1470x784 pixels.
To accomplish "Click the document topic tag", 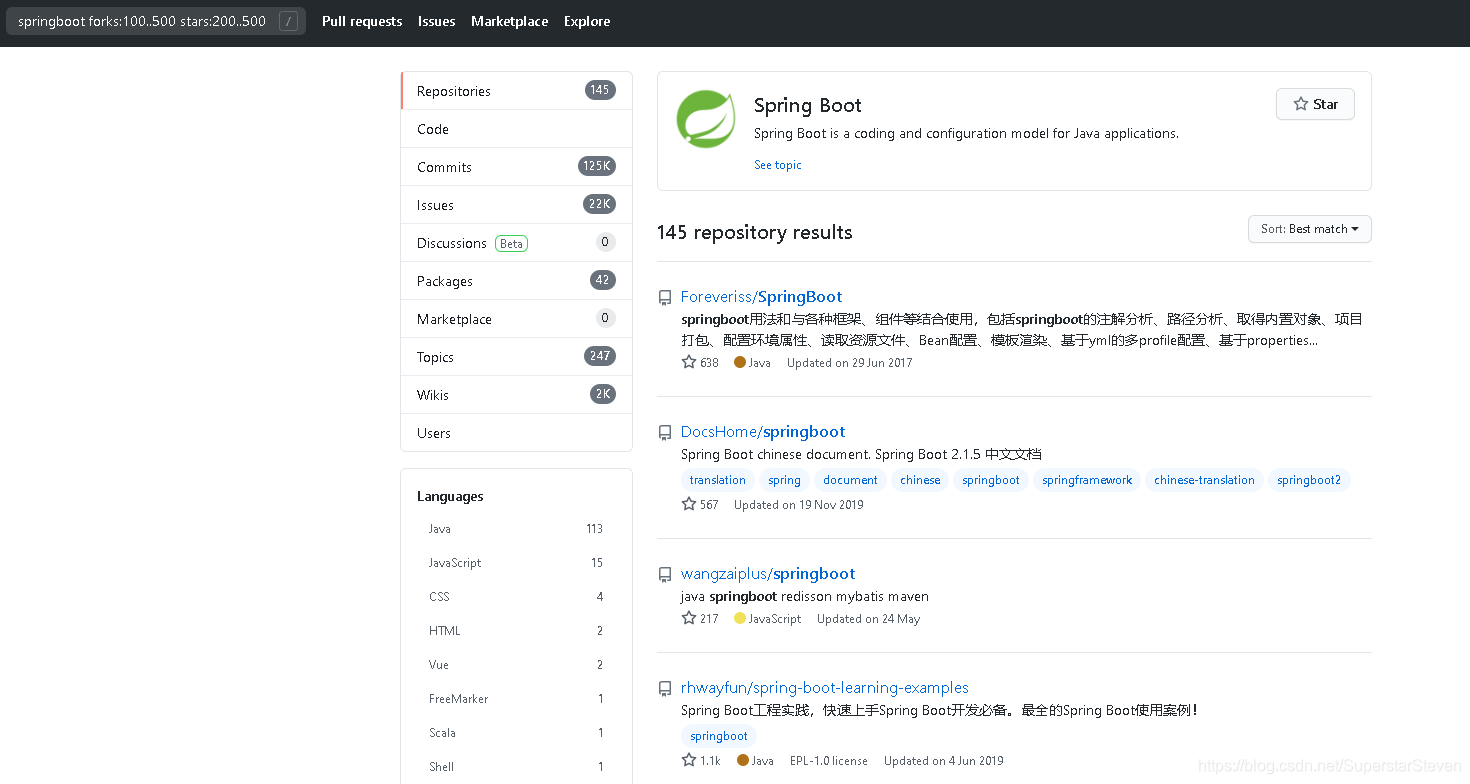I will (851, 480).
